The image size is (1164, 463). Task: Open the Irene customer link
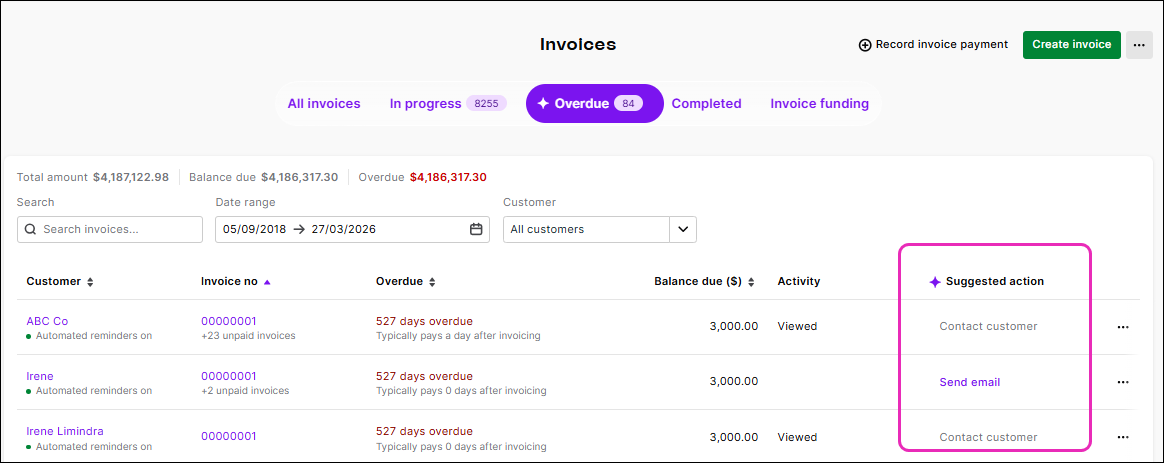tap(39, 376)
